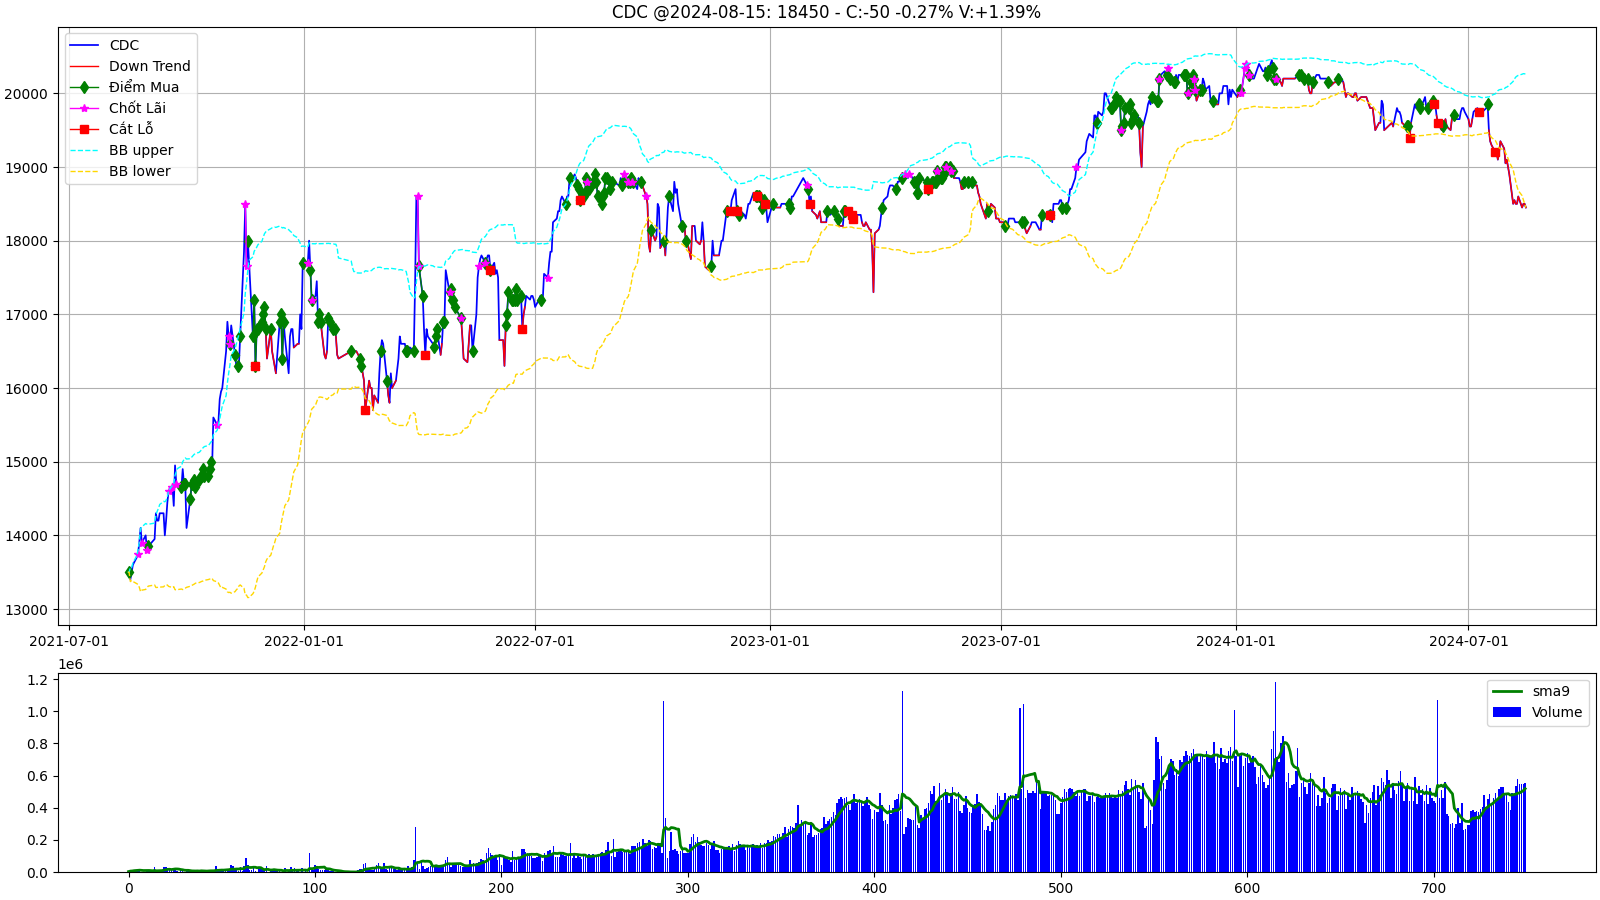Click the 2024-01-01 date axis label
The width and height of the screenshot is (1600, 900).
click(x=1236, y=641)
